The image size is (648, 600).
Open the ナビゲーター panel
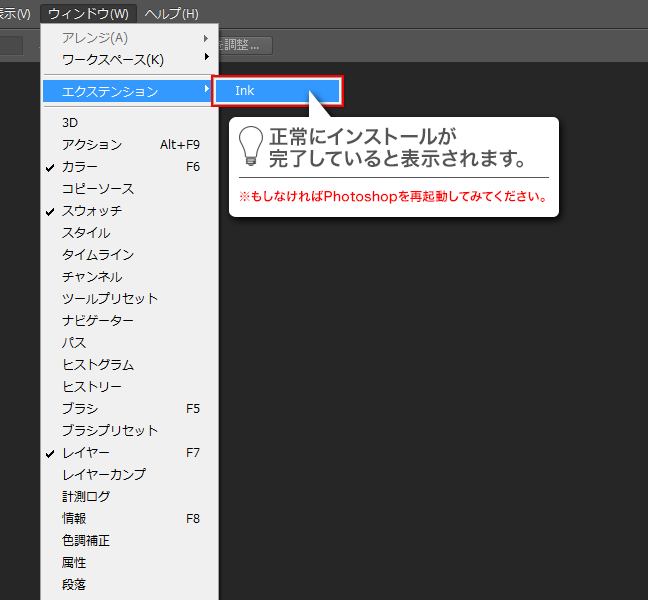98,321
